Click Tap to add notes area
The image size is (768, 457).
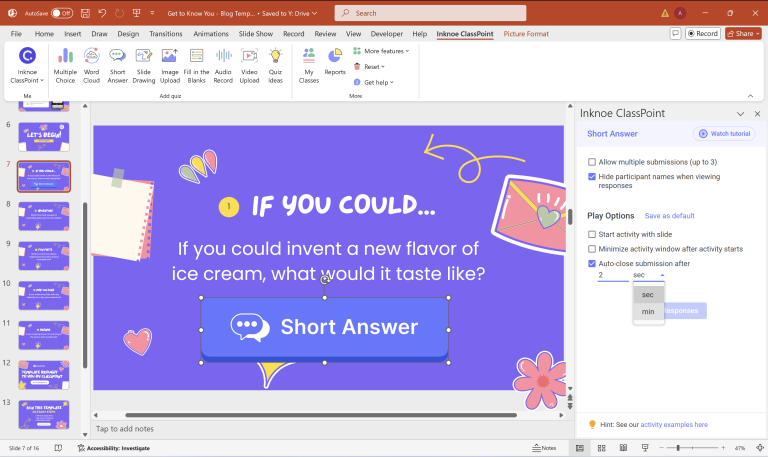coord(124,429)
